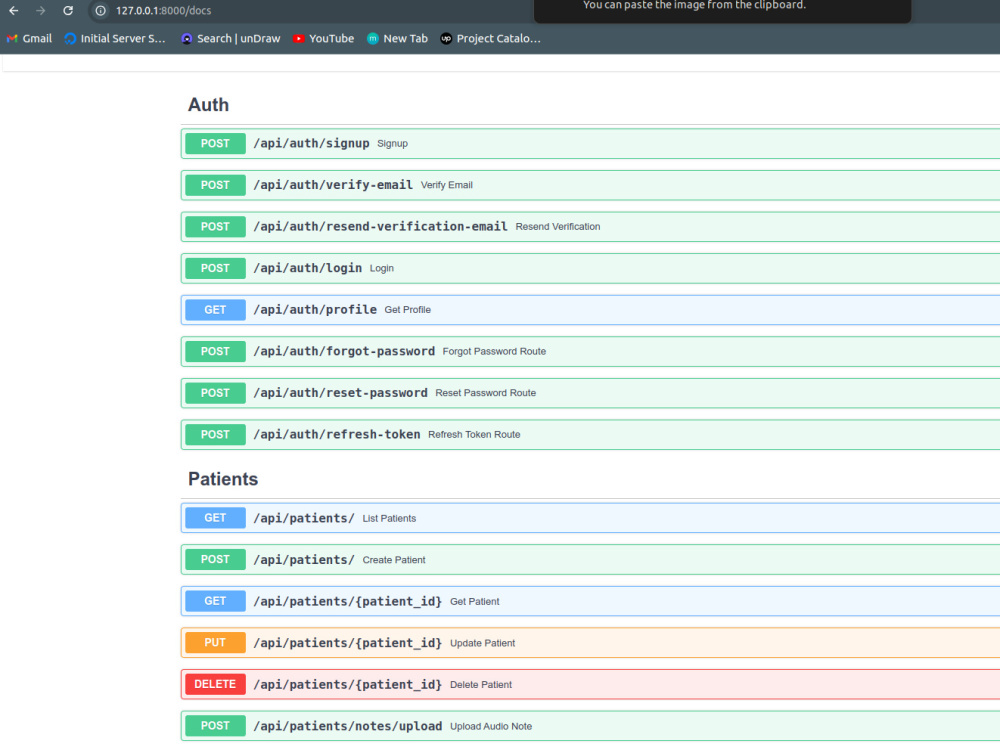Viewport: 1000px width, 750px height.
Task: Click the GET badge on profile row
Action: point(216,310)
